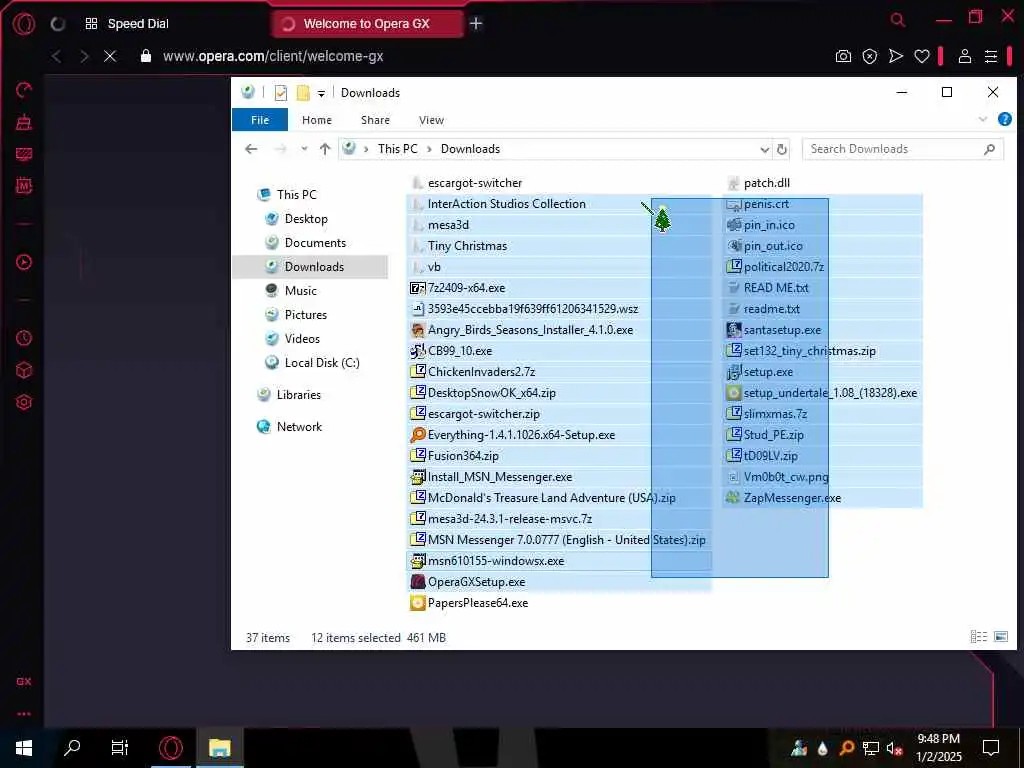Open File Explorer taskbar button
Viewport: 1024px width, 768px height.
[219, 748]
